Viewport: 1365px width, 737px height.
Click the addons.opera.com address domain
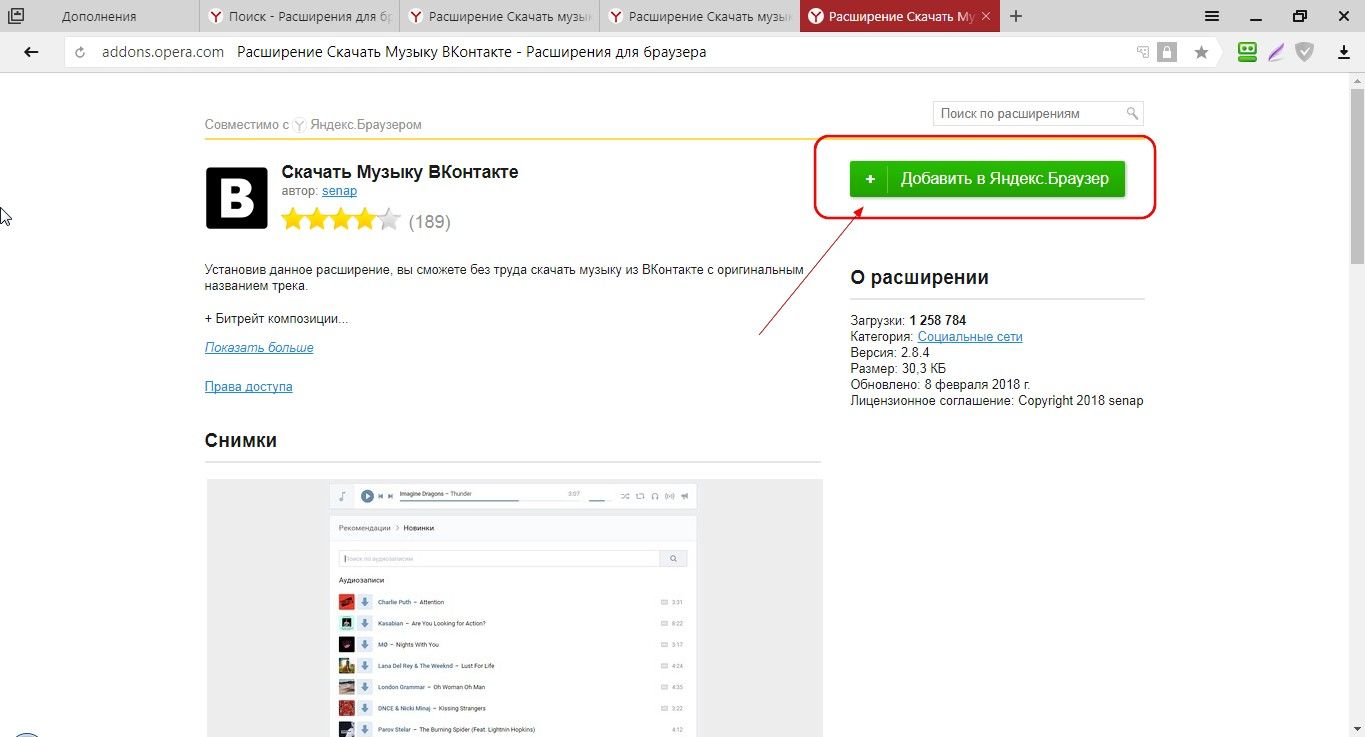point(163,52)
